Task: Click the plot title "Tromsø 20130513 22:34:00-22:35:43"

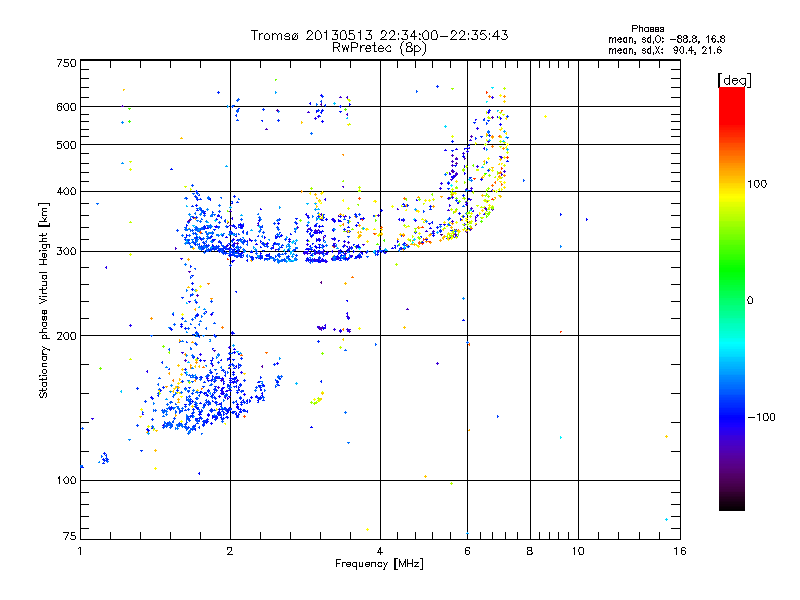Action: (x=380, y=35)
